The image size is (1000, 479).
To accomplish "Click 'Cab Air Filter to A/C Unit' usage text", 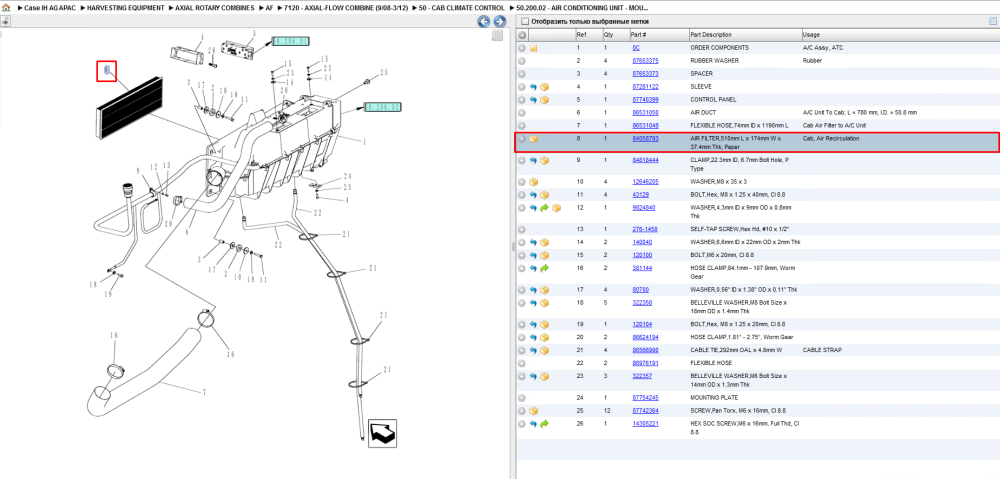I will tap(835, 125).
